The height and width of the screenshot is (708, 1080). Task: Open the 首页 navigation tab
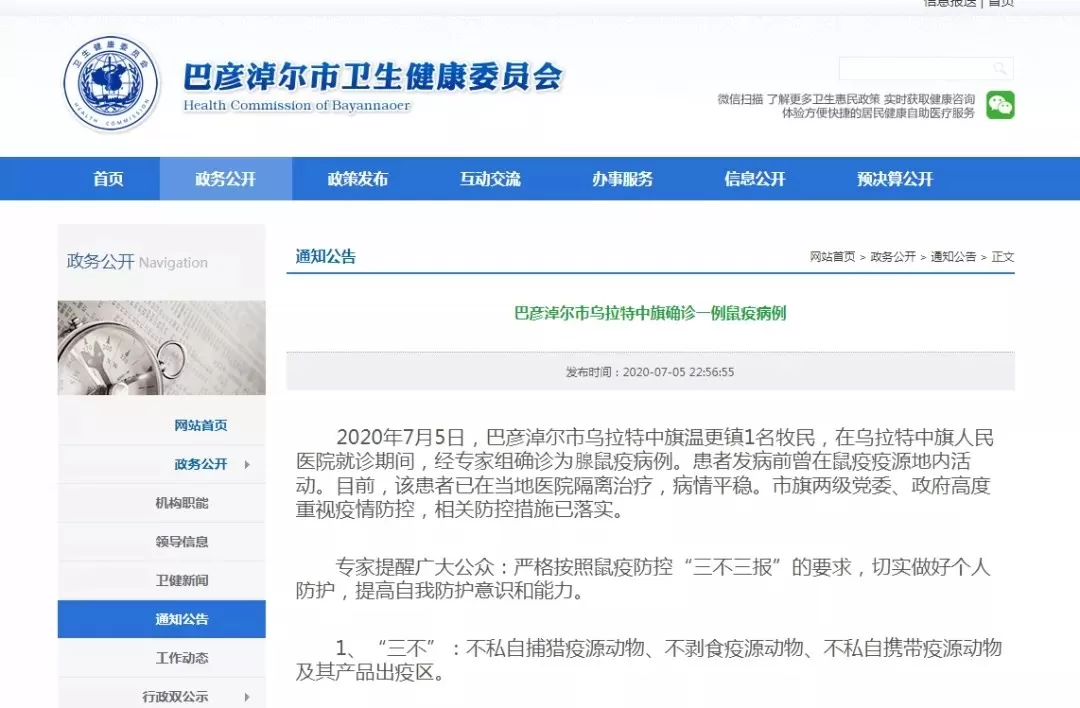pos(109,179)
